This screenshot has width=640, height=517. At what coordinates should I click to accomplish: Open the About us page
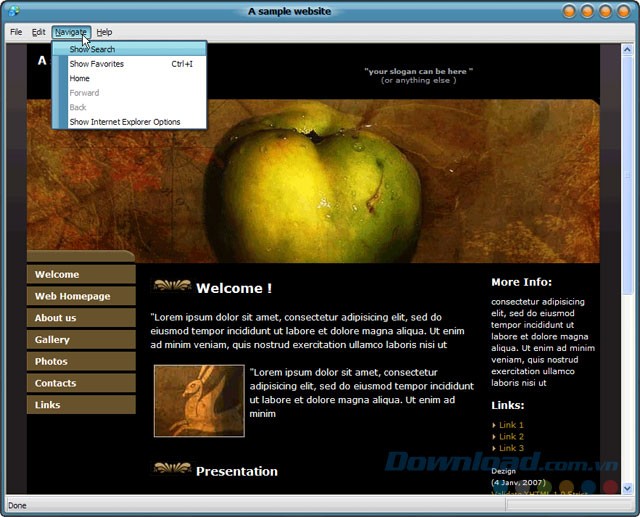[81, 317]
